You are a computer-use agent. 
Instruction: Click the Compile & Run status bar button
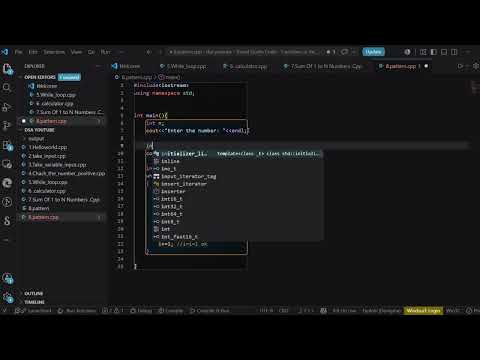pyautogui.click(x=210, y=311)
